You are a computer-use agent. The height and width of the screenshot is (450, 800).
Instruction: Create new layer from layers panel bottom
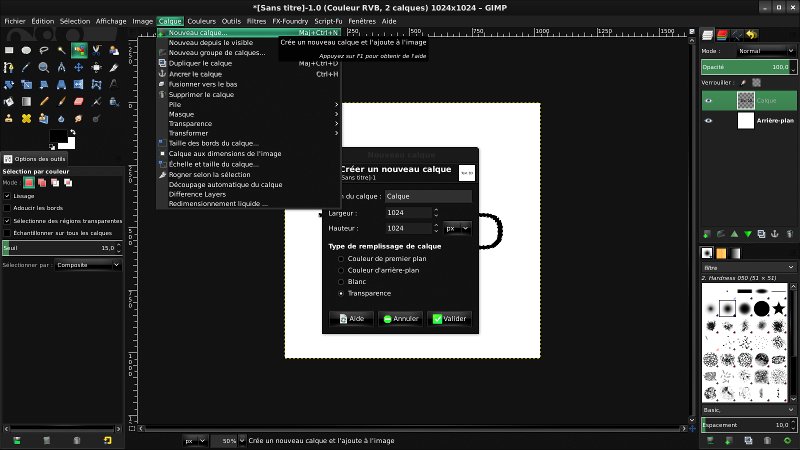pos(707,234)
